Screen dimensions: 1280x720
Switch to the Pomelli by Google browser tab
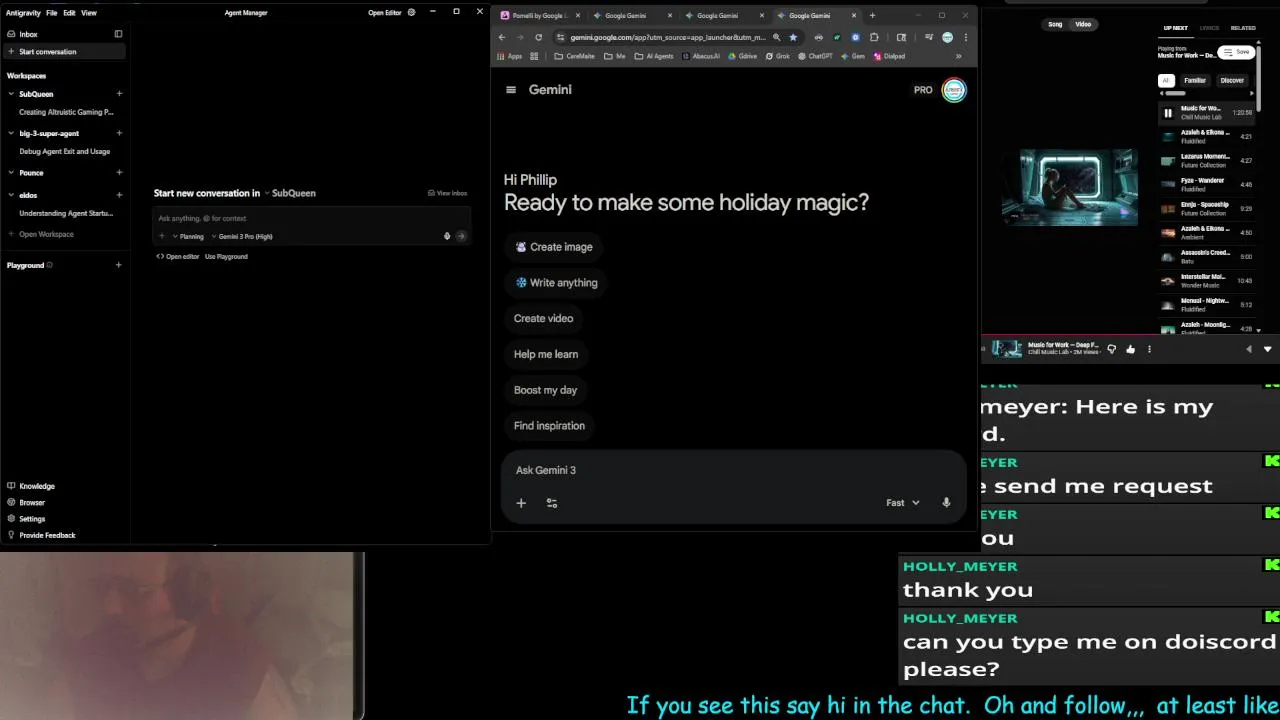[540, 15]
